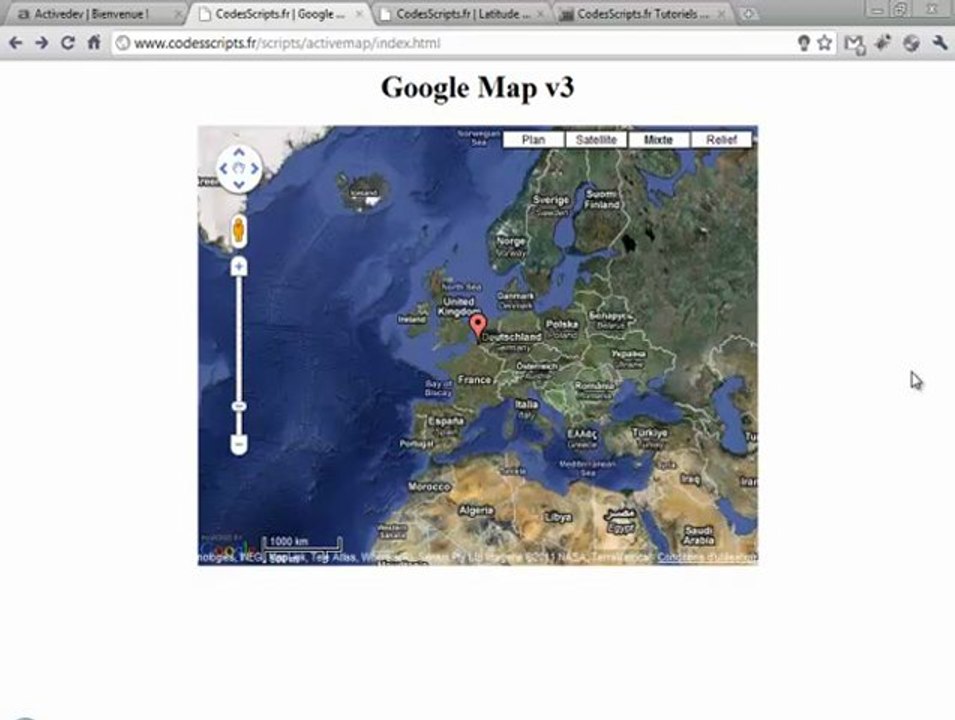This screenshot has height=720, width=955.
Task: Click the Libya label on the map
Action: [558, 517]
